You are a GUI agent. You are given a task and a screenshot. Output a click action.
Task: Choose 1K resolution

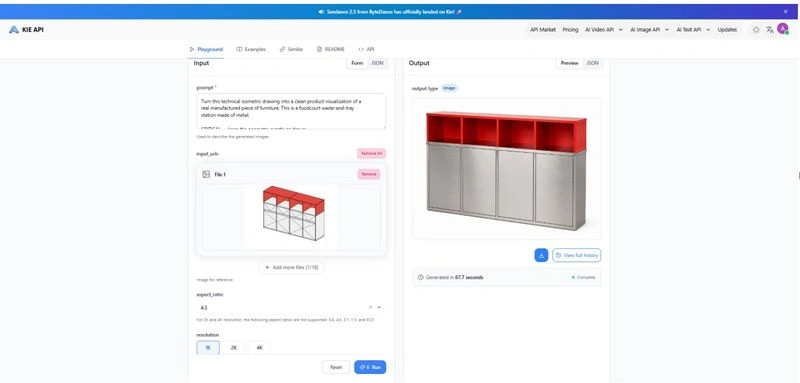pyautogui.click(x=208, y=347)
